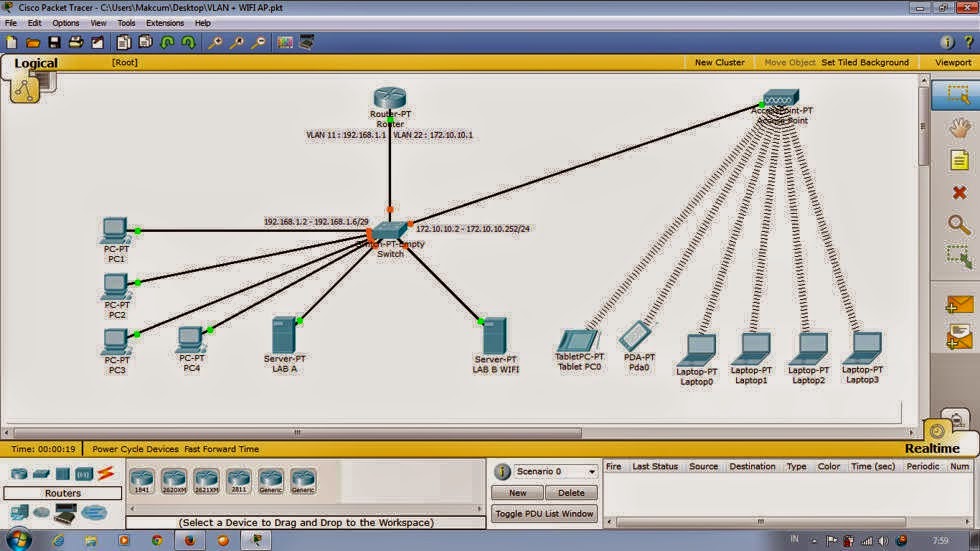The width and height of the screenshot is (980, 551).
Task: Click the Windows Start button
Action: click(x=19, y=540)
